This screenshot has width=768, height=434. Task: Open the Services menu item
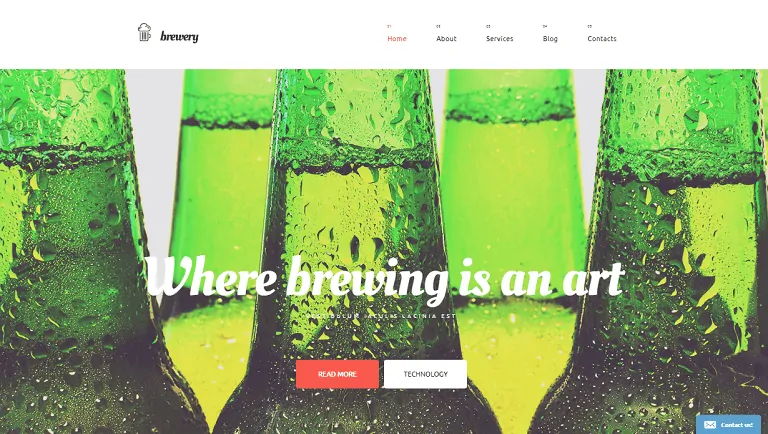coord(500,39)
